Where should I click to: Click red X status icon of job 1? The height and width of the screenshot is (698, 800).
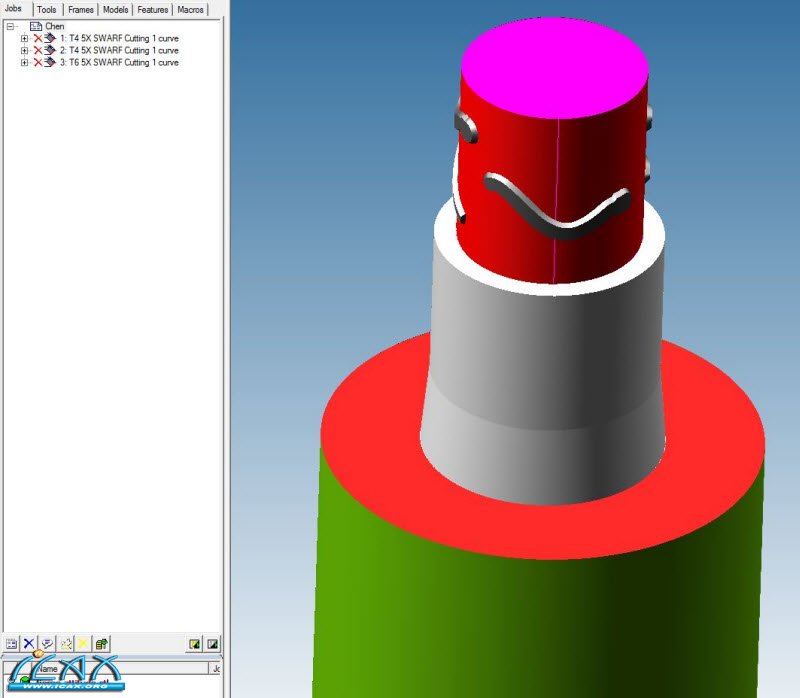tap(38, 38)
